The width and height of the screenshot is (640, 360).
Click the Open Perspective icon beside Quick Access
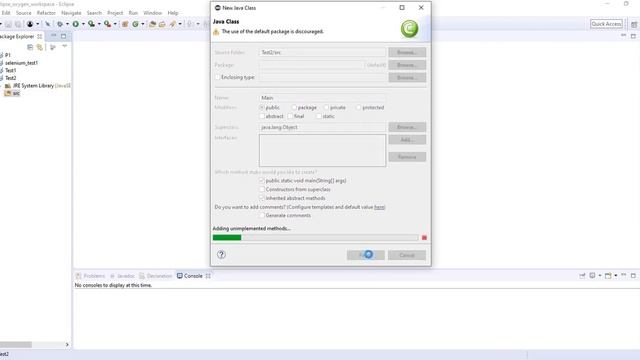click(634, 24)
